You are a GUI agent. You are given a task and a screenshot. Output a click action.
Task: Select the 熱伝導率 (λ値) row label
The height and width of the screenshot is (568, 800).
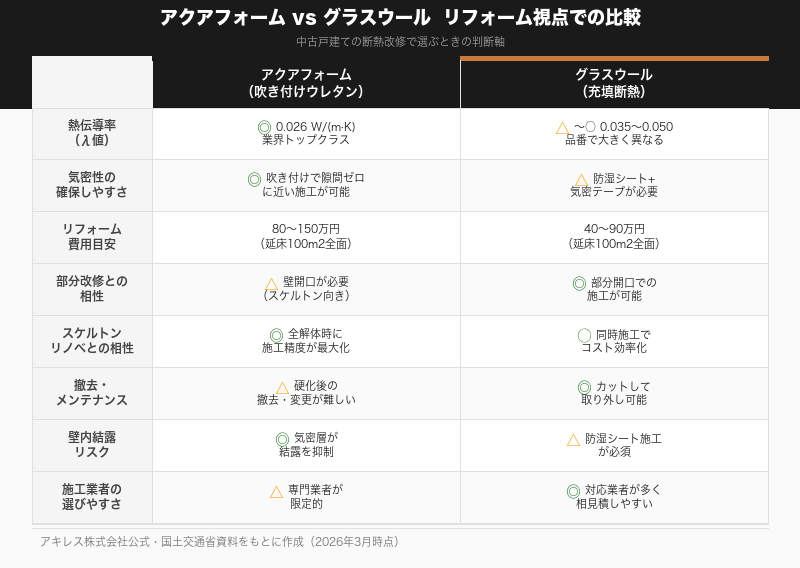pos(92,133)
